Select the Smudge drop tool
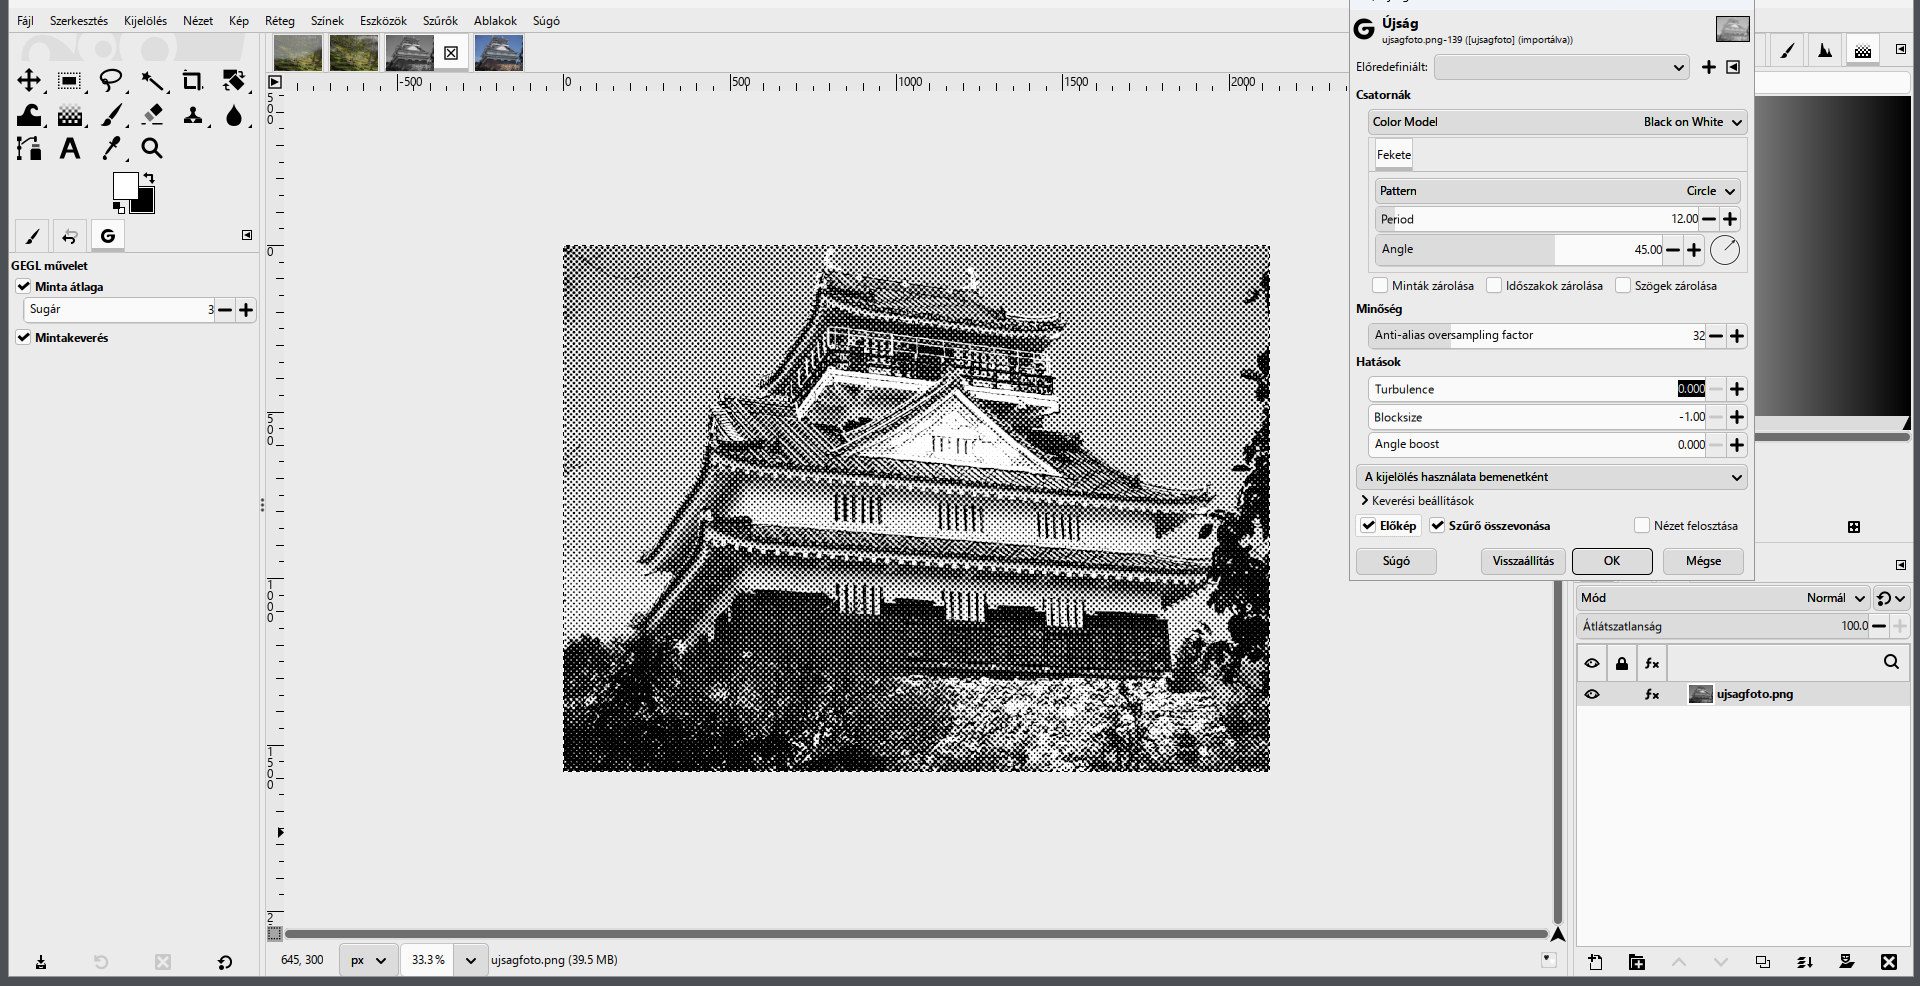Screen dimensions: 1920x986 pos(234,116)
